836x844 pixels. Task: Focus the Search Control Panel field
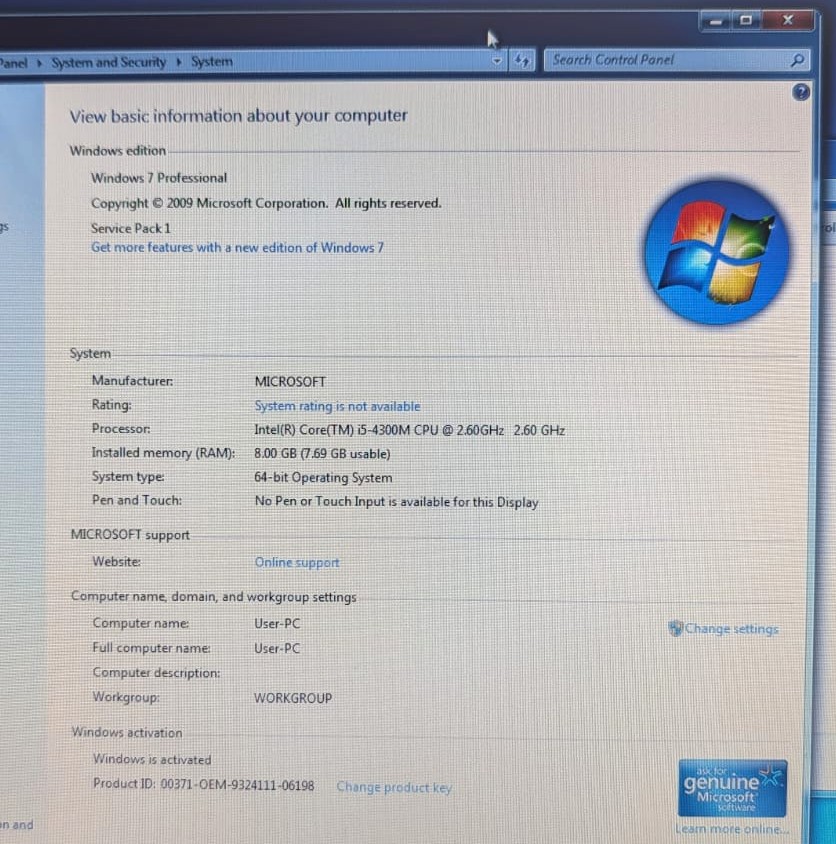point(676,60)
